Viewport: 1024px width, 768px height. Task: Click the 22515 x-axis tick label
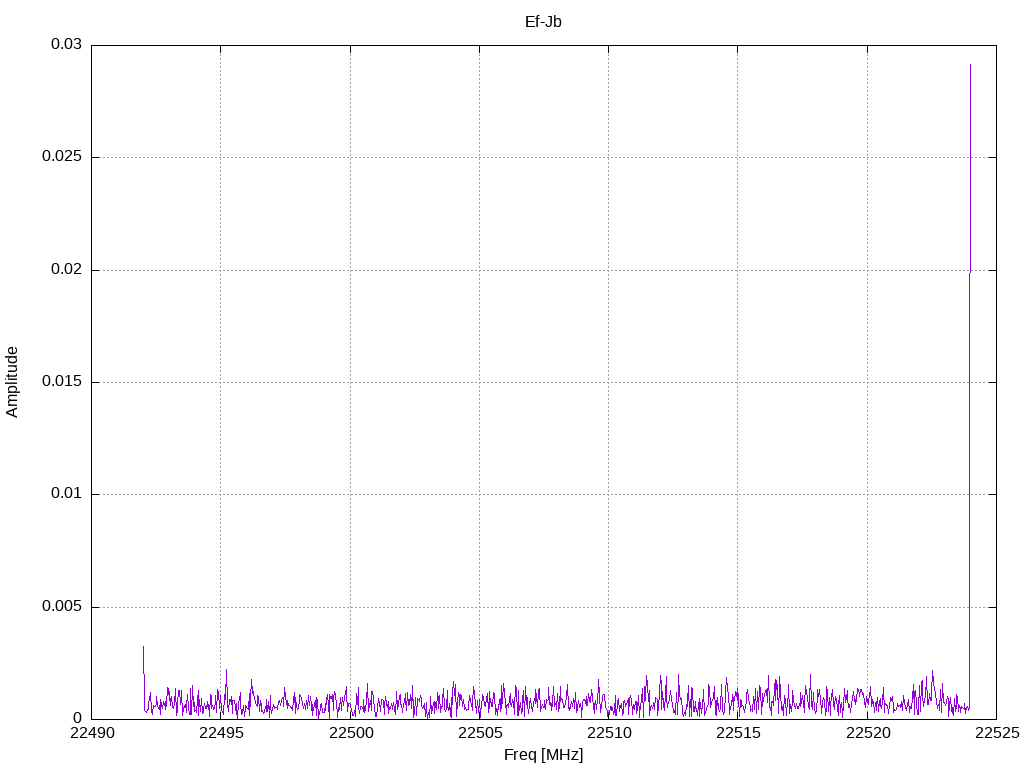(739, 733)
